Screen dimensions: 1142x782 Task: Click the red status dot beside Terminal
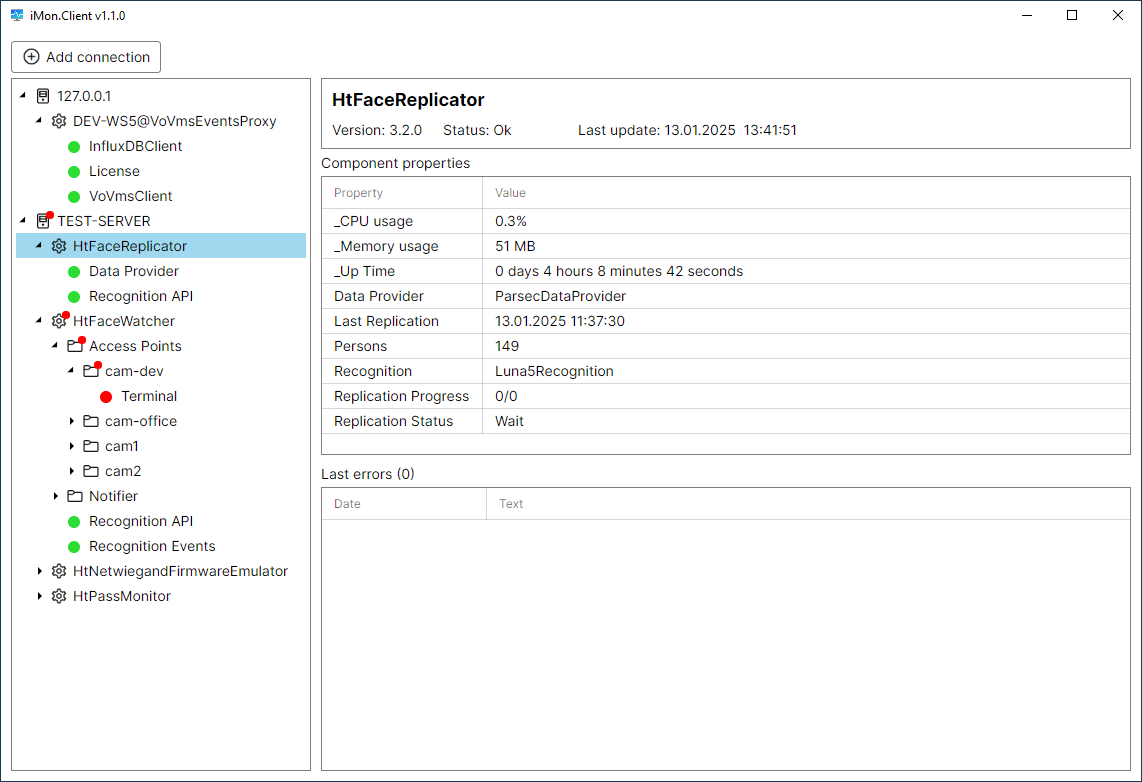click(x=106, y=396)
